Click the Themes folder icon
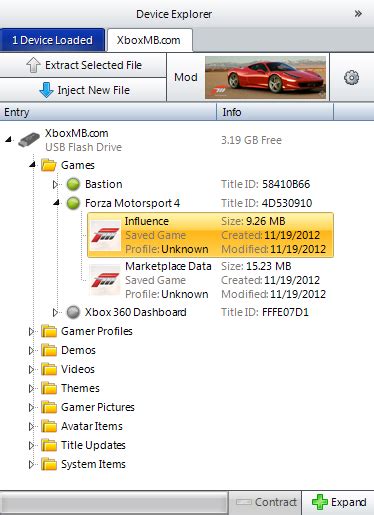This screenshot has height=515, width=374. coord(49,388)
